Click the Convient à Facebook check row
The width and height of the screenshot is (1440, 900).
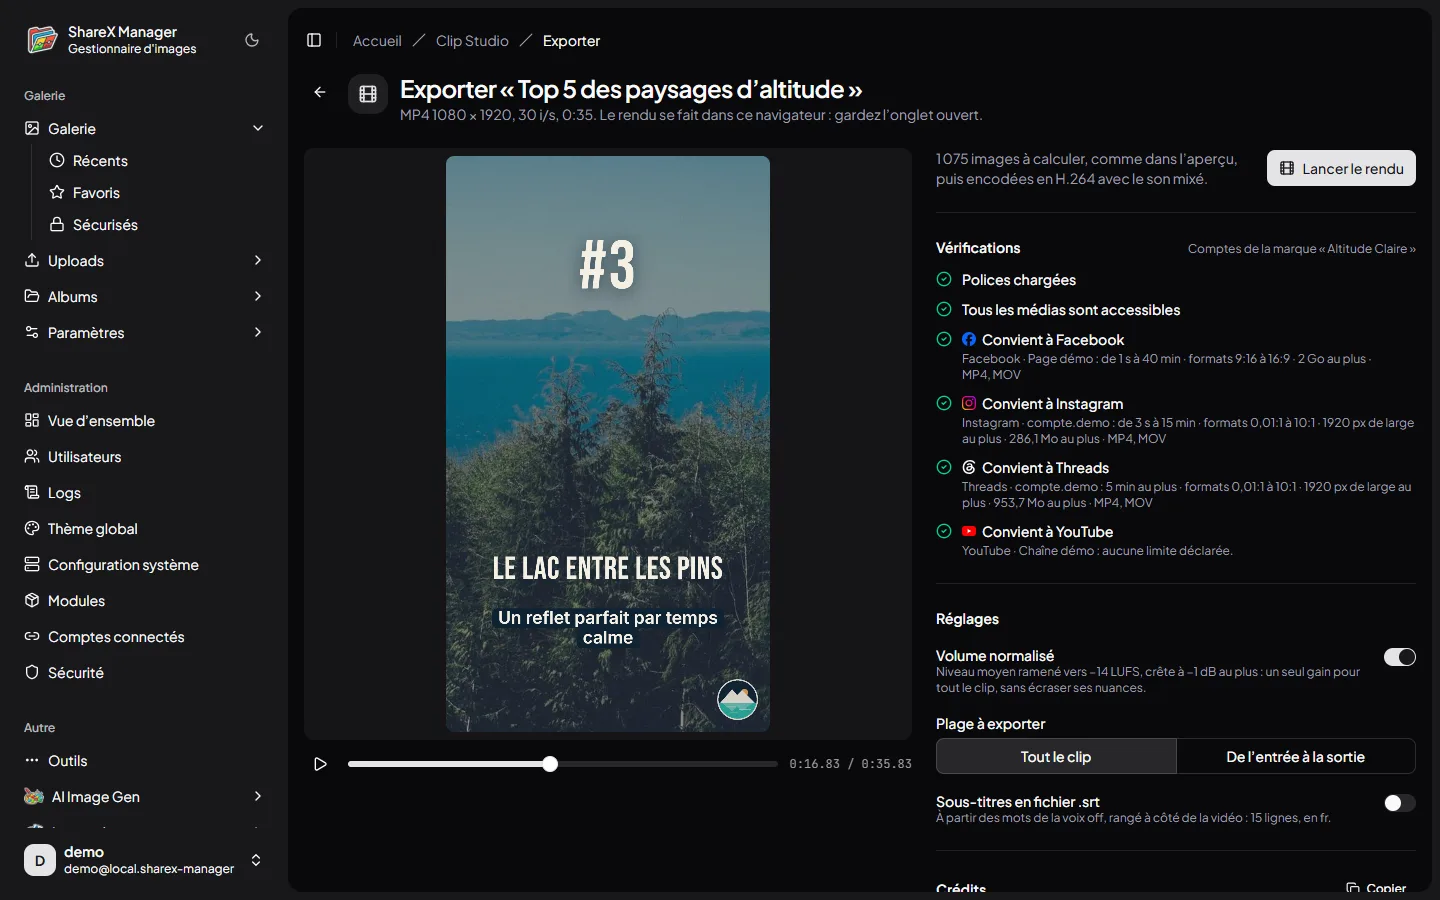[1176, 356]
